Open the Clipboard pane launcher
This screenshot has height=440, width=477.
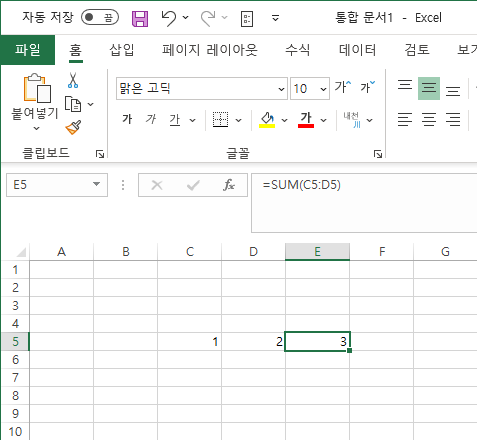click(x=100, y=154)
